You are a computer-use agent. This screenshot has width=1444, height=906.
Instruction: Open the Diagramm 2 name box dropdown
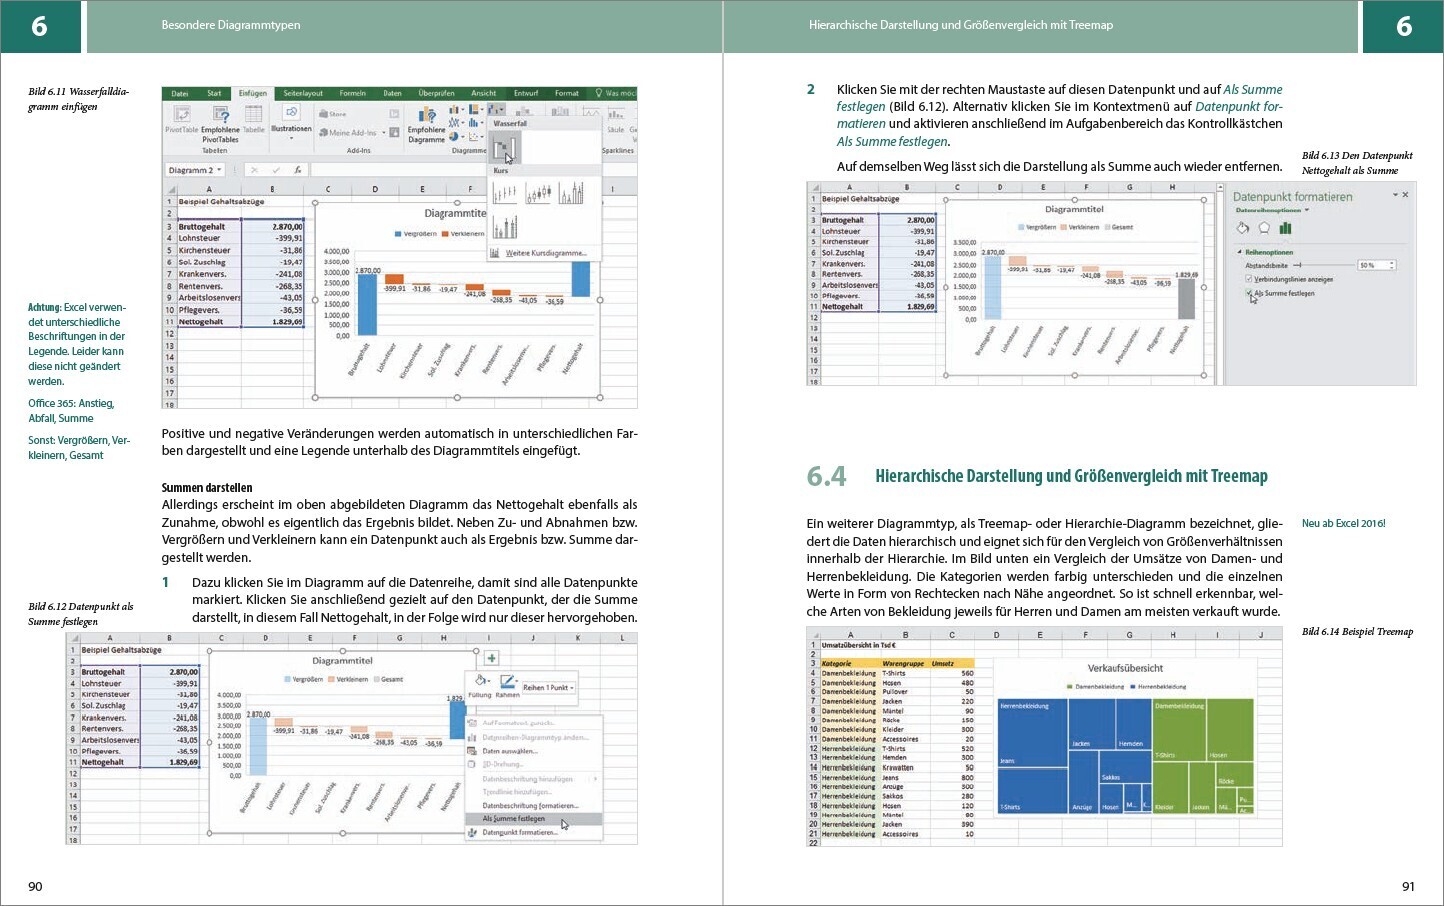point(219,170)
